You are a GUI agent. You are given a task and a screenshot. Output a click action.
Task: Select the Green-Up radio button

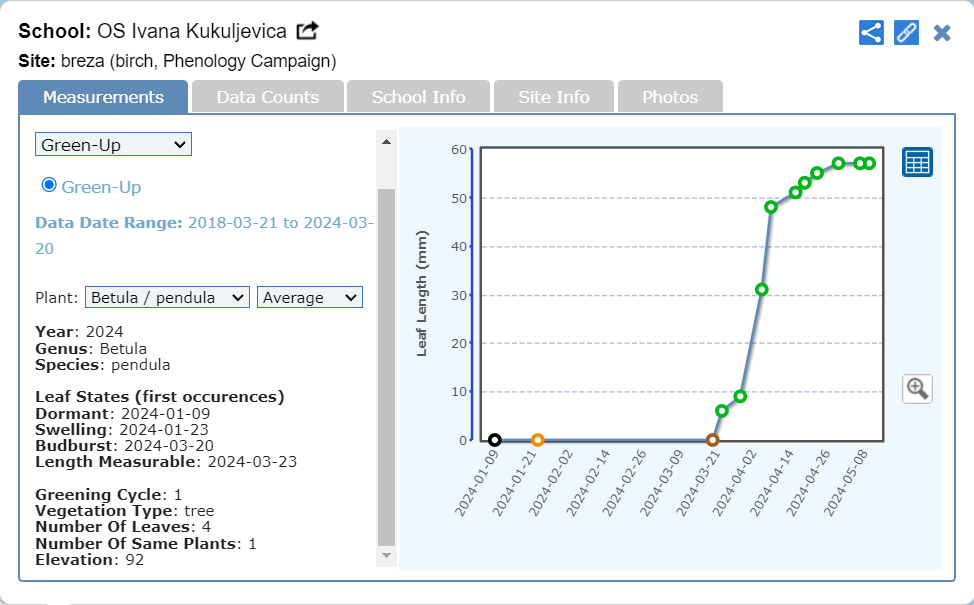point(49,186)
